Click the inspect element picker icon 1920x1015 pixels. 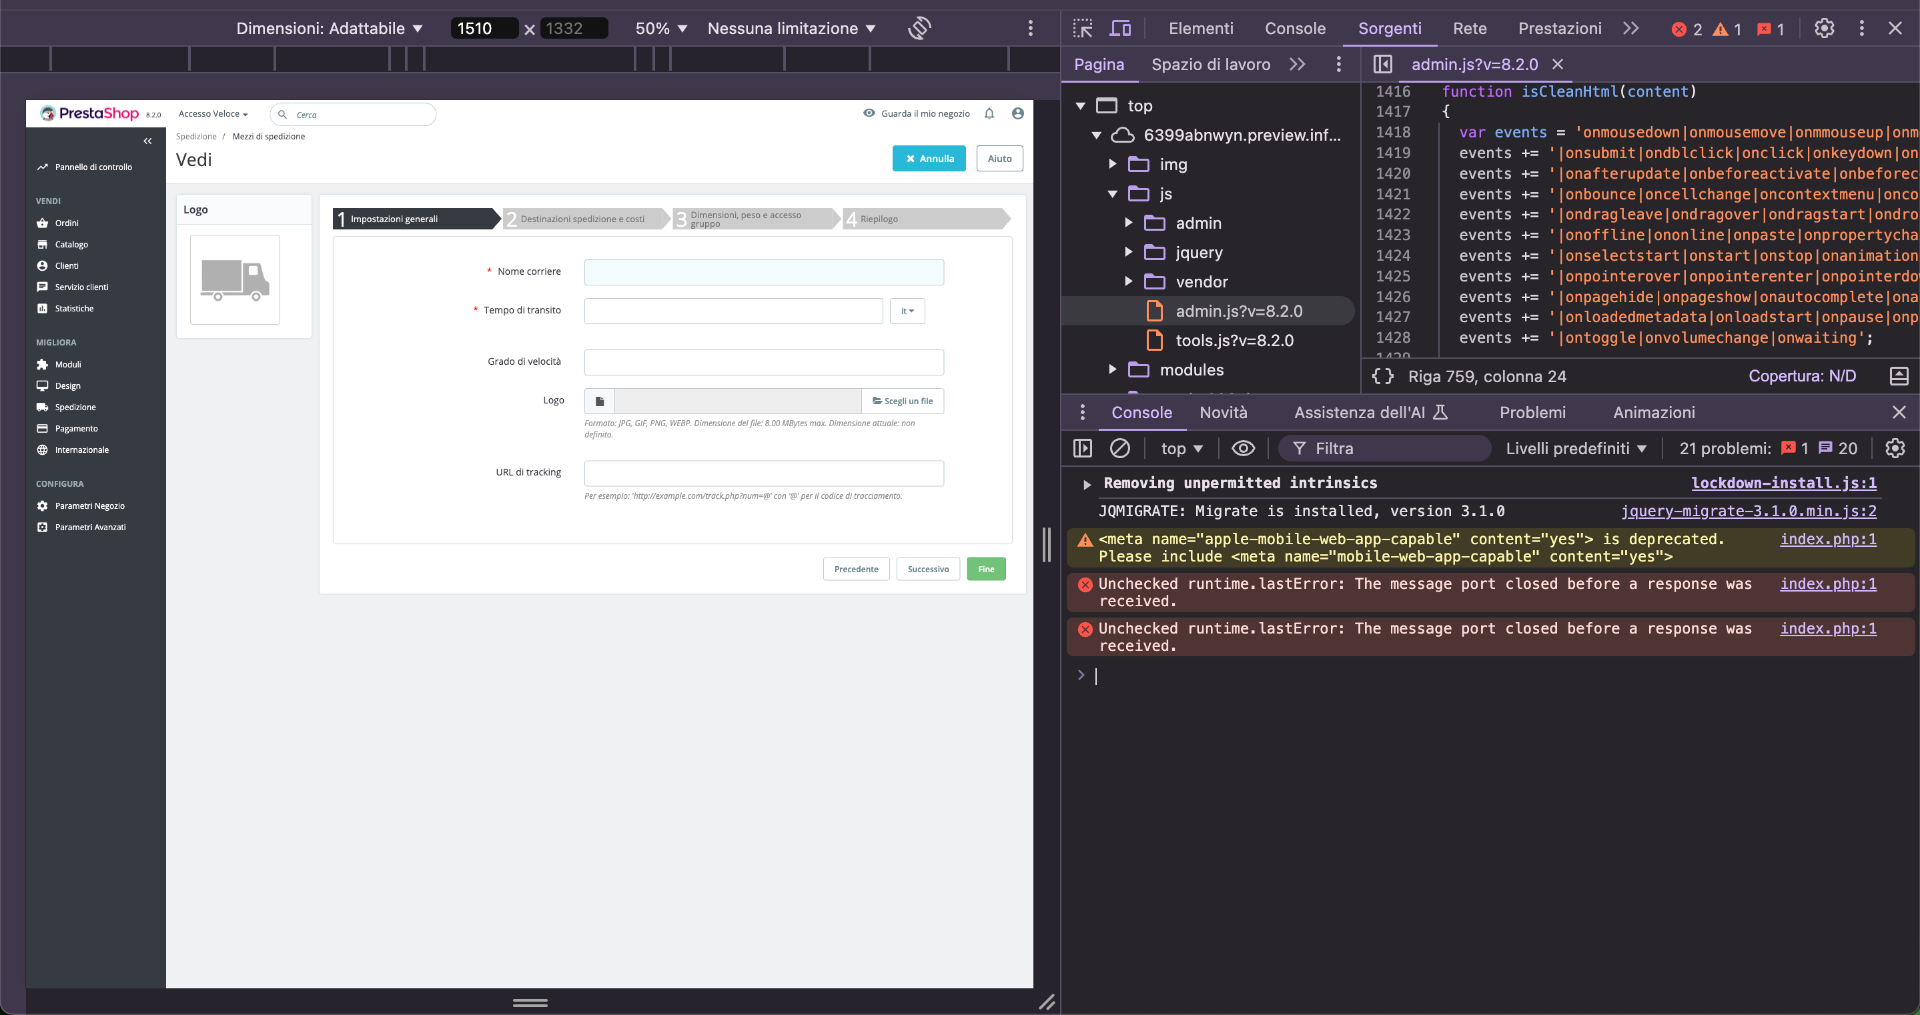(x=1083, y=28)
